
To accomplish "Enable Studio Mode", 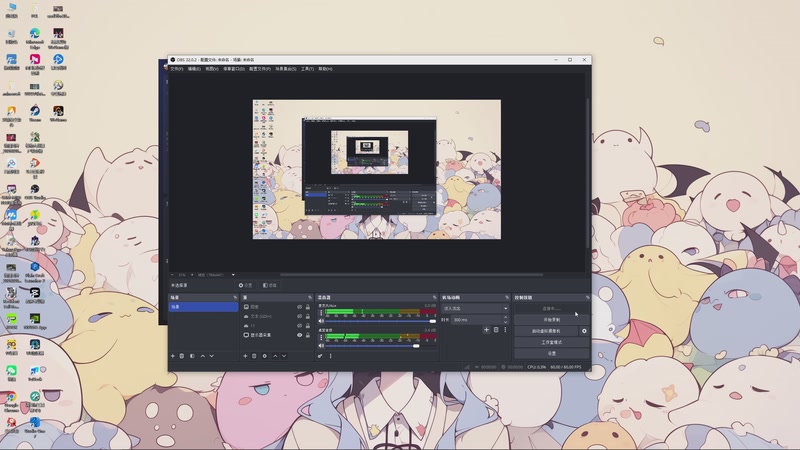I will point(552,342).
